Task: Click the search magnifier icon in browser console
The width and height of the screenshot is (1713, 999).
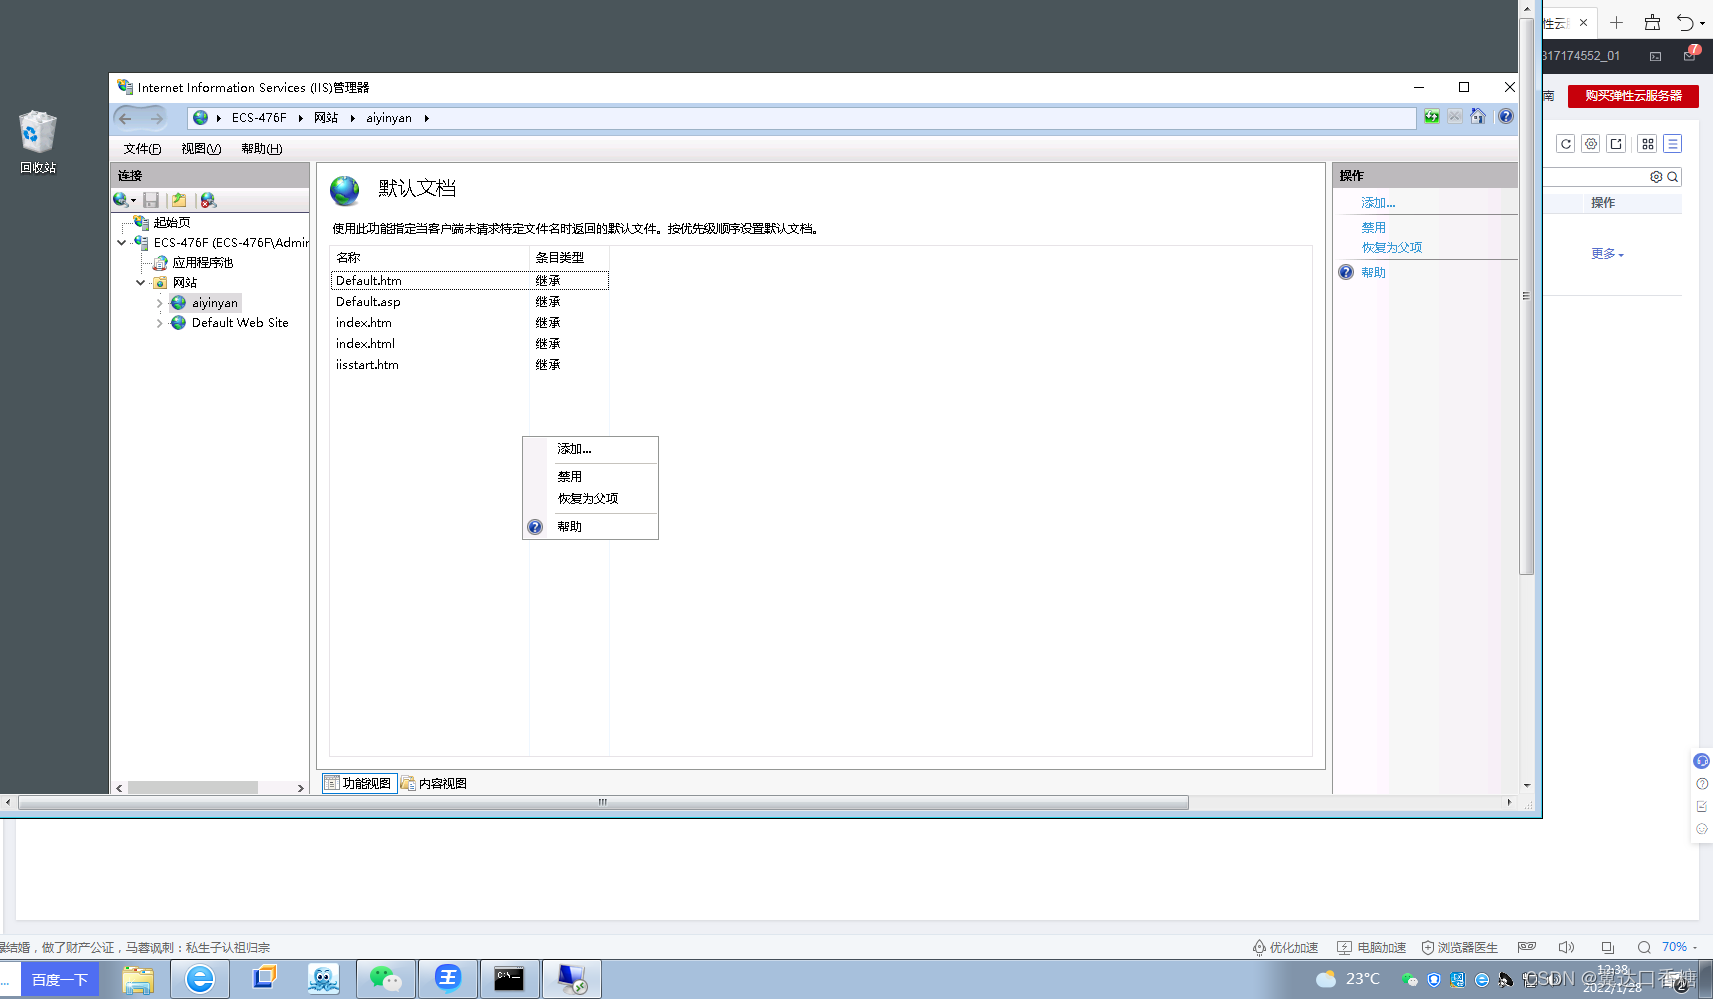Action: (1672, 177)
